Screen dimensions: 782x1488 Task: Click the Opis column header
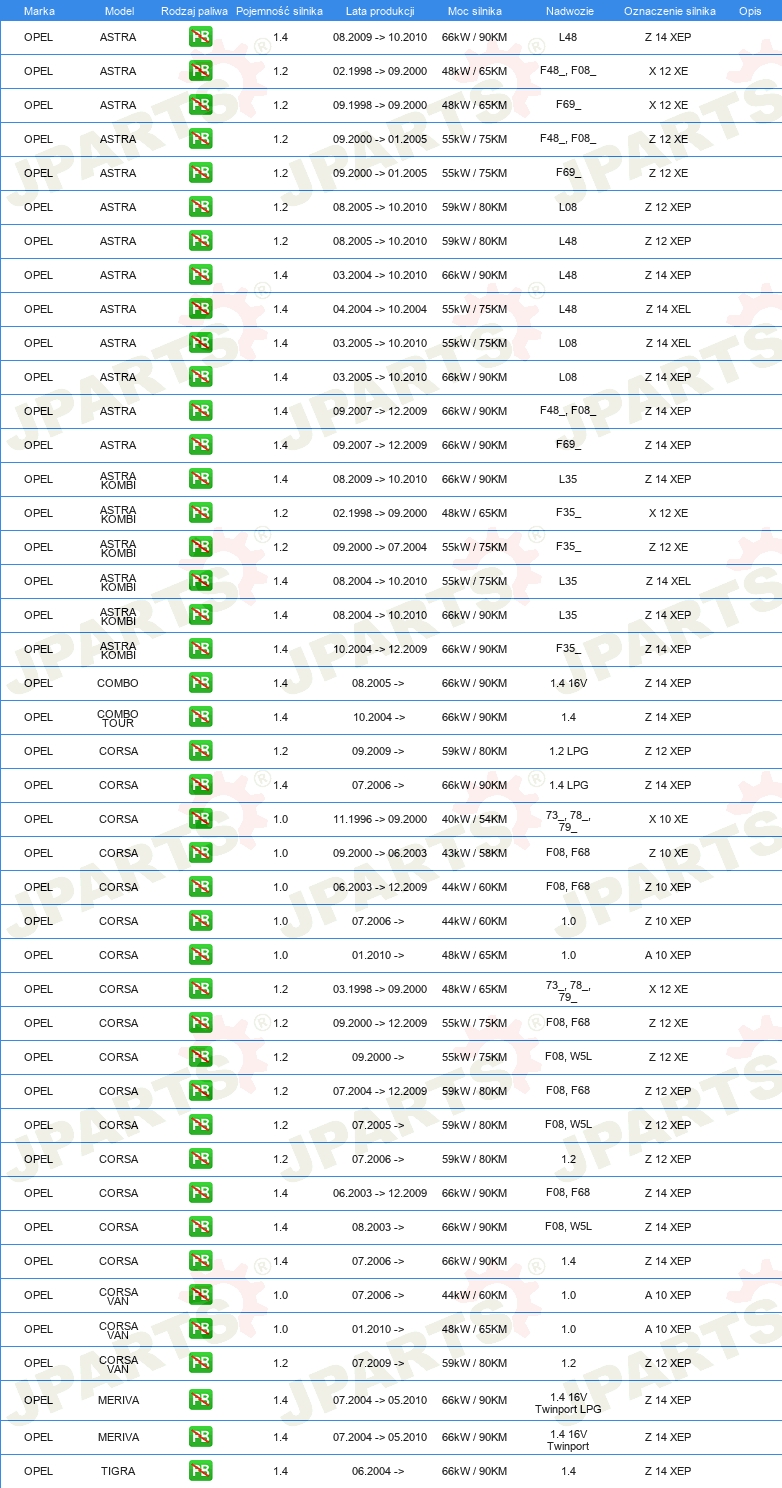tap(749, 10)
